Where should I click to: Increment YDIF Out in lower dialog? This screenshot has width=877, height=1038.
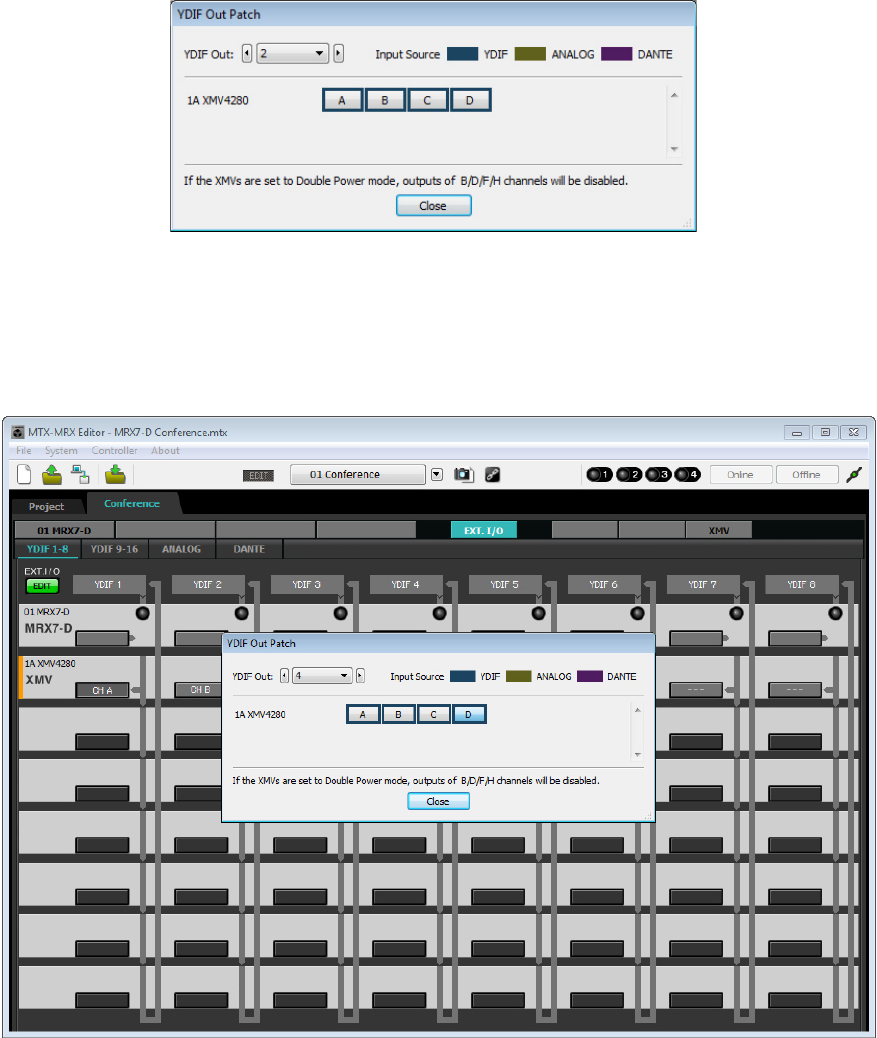click(360, 676)
